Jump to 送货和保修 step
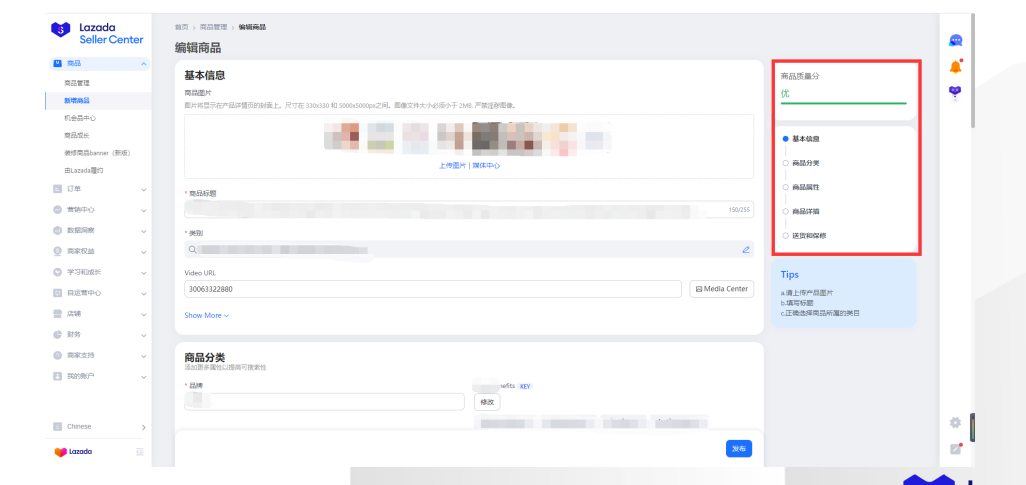Screen dimensions: 1026x485 809,236
